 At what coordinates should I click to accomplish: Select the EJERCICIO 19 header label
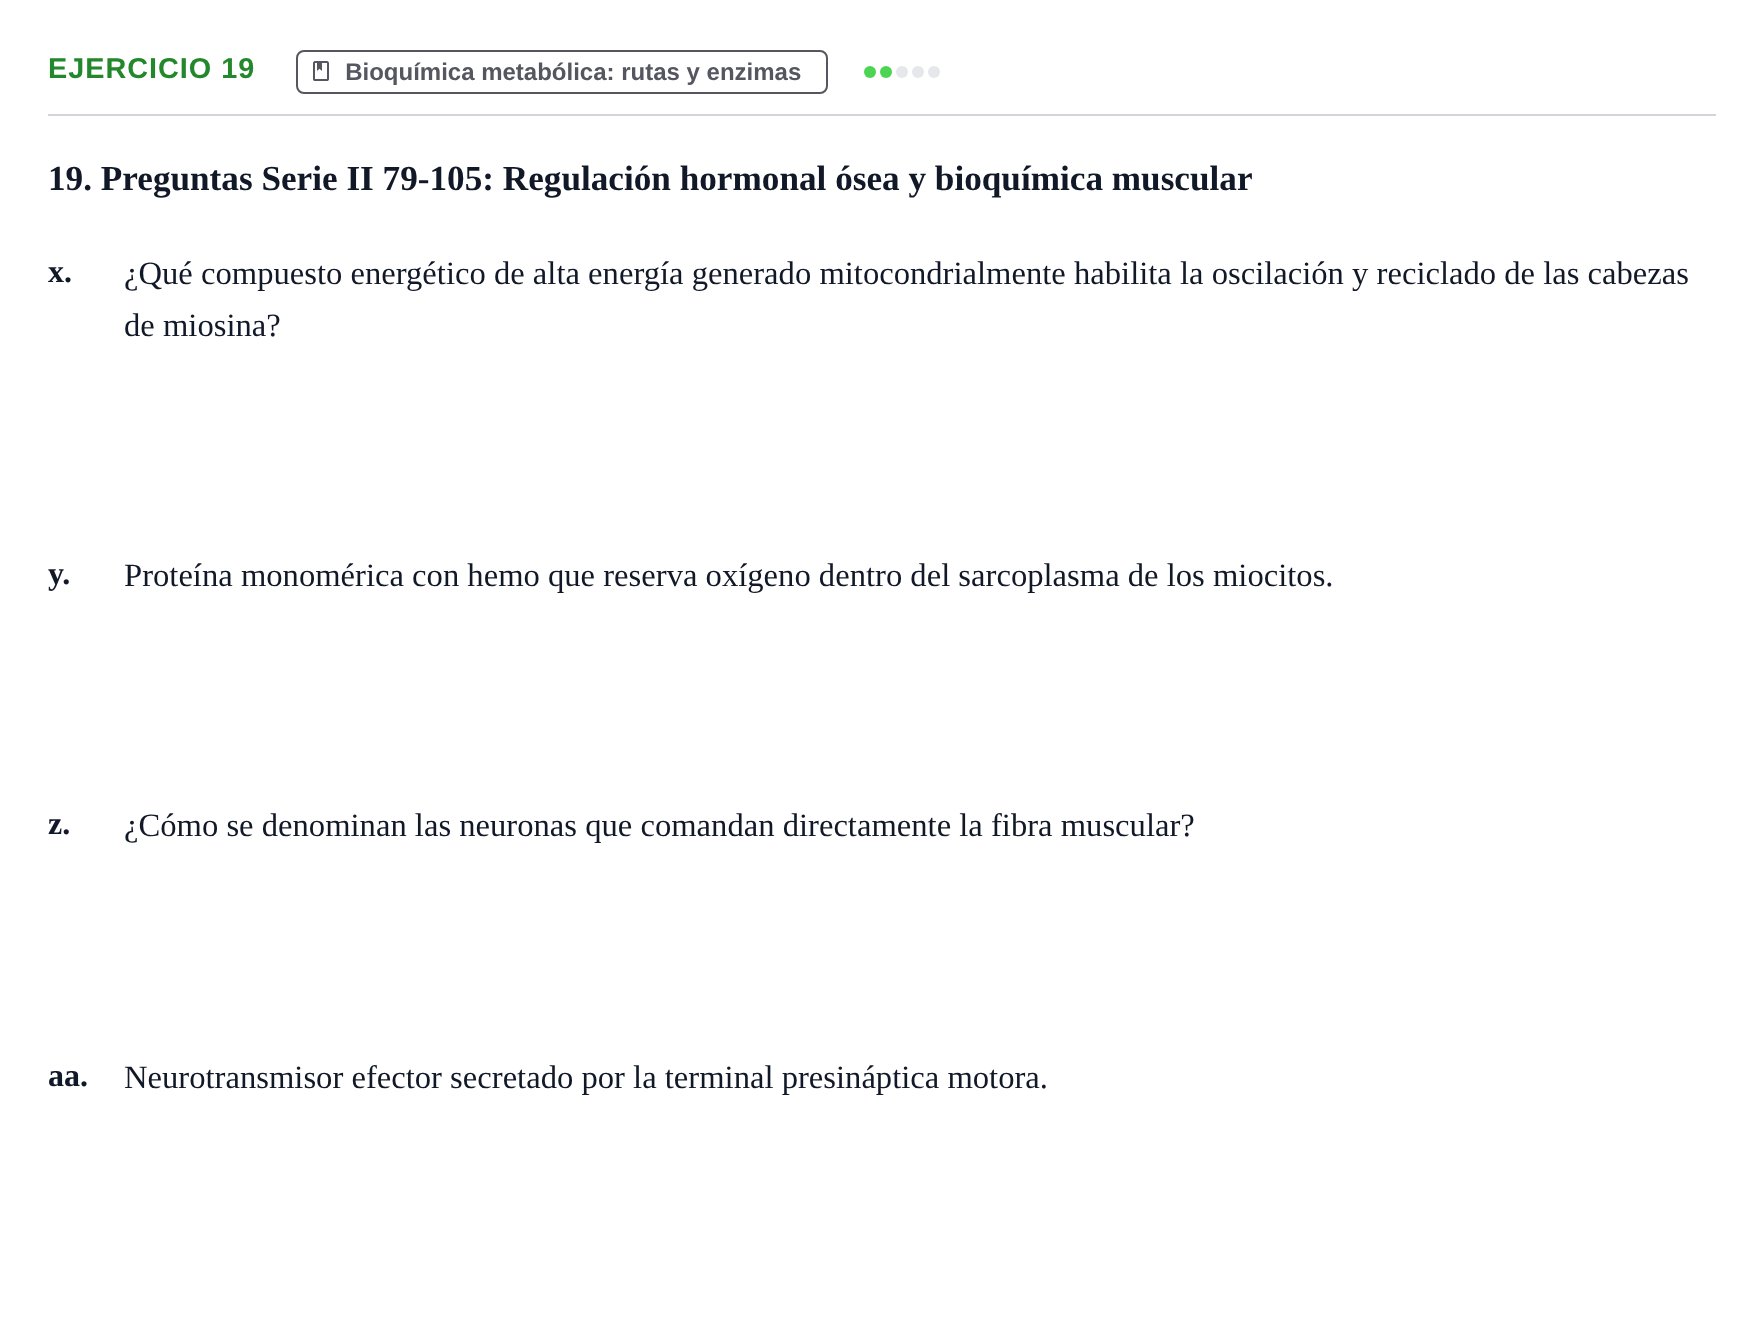[151, 69]
